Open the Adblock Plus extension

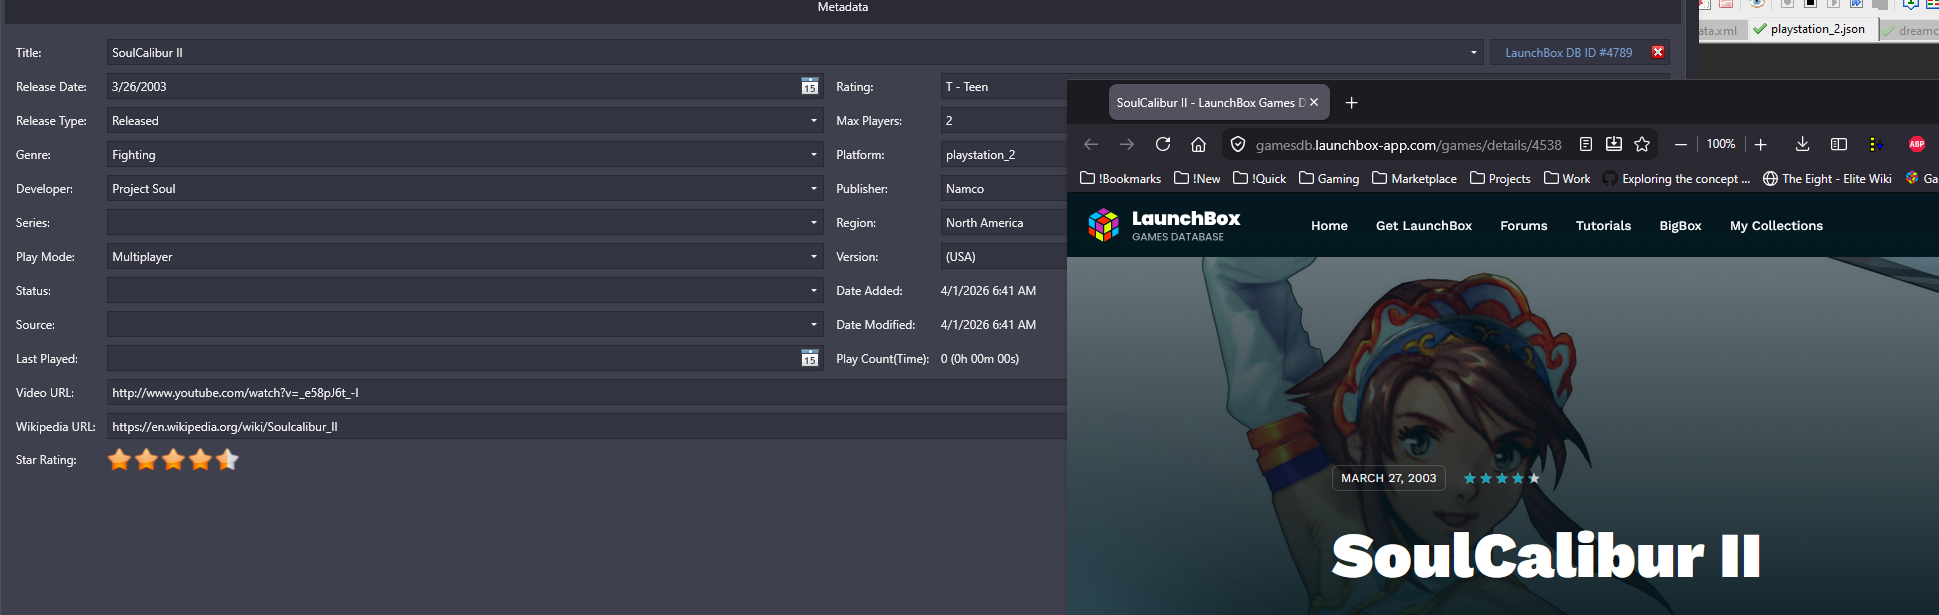tap(1917, 145)
